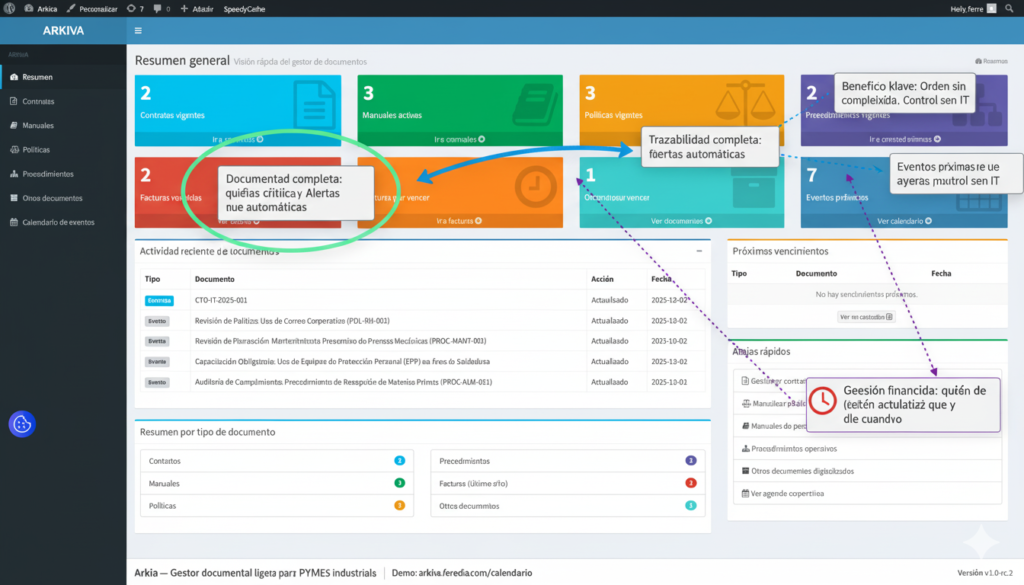The image size is (1024, 585).
Task: Click the sitemap icon beside Procedimientos operativos
Action: (745, 449)
